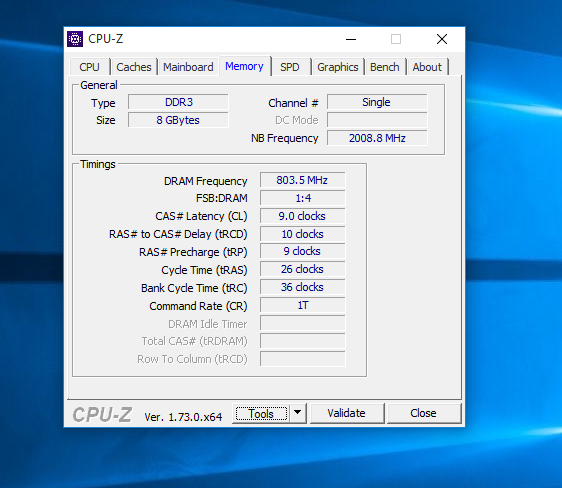The height and width of the screenshot is (488, 562).
Task: Click the DDR3 memory type field
Action: click(x=178, y=102)
